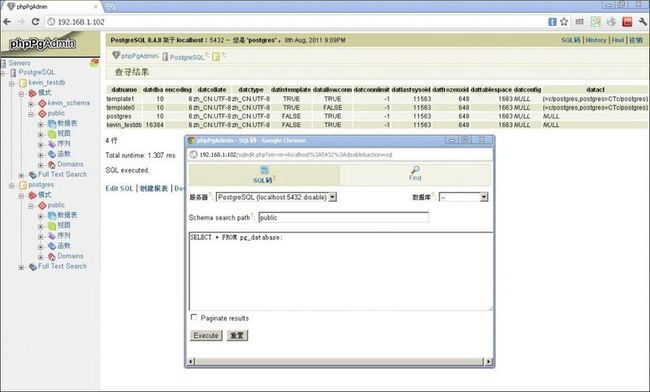Click the refresh icon beside Servers in tree

pyautogui.click(x=94, y=63)
